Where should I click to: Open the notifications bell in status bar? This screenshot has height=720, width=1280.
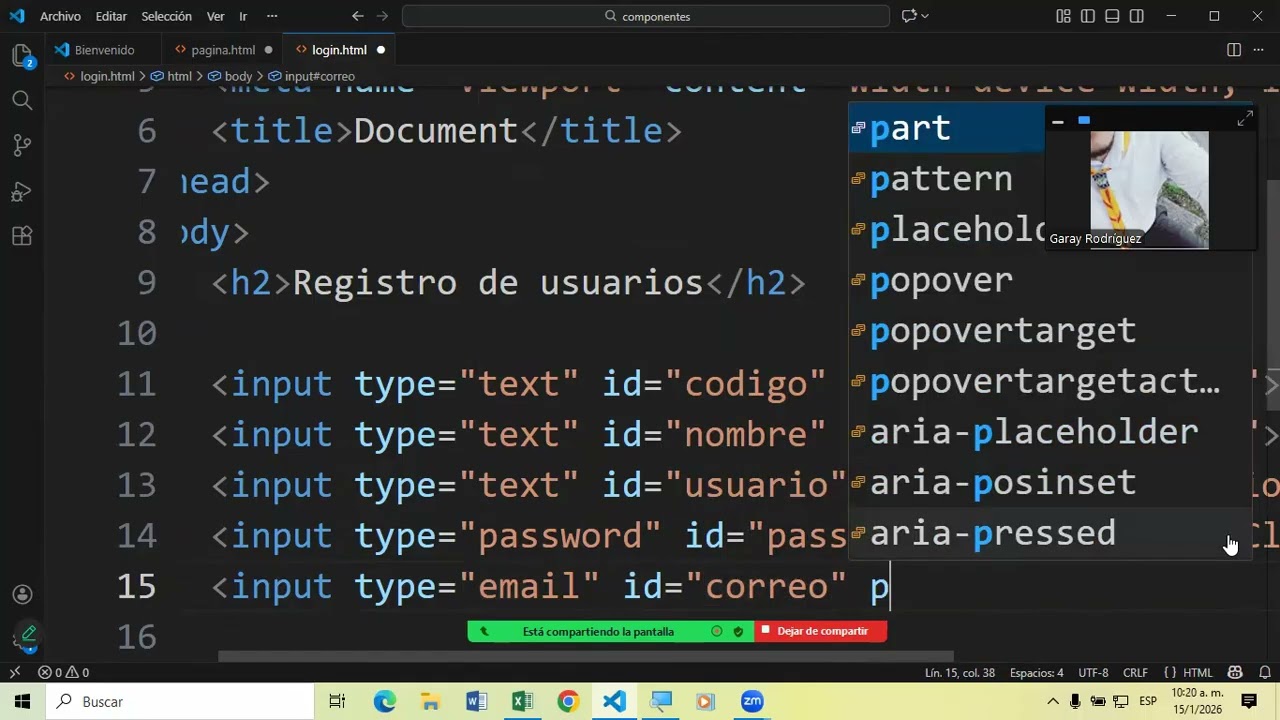(x=1263, y=673)
